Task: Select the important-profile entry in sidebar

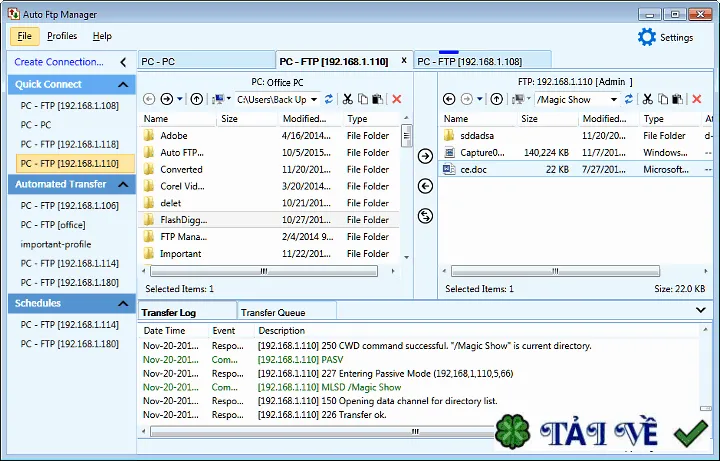Action: click(x=56, y=244)
